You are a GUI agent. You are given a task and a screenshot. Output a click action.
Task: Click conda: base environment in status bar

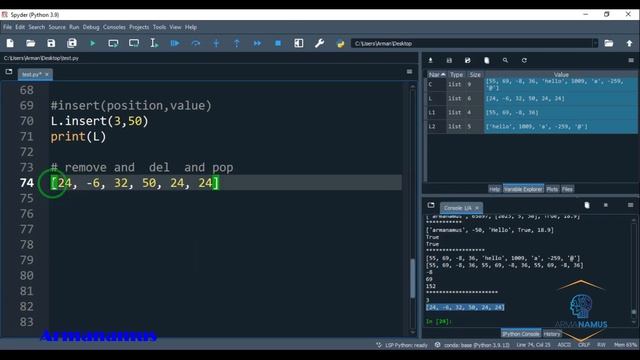pos(472,345)
